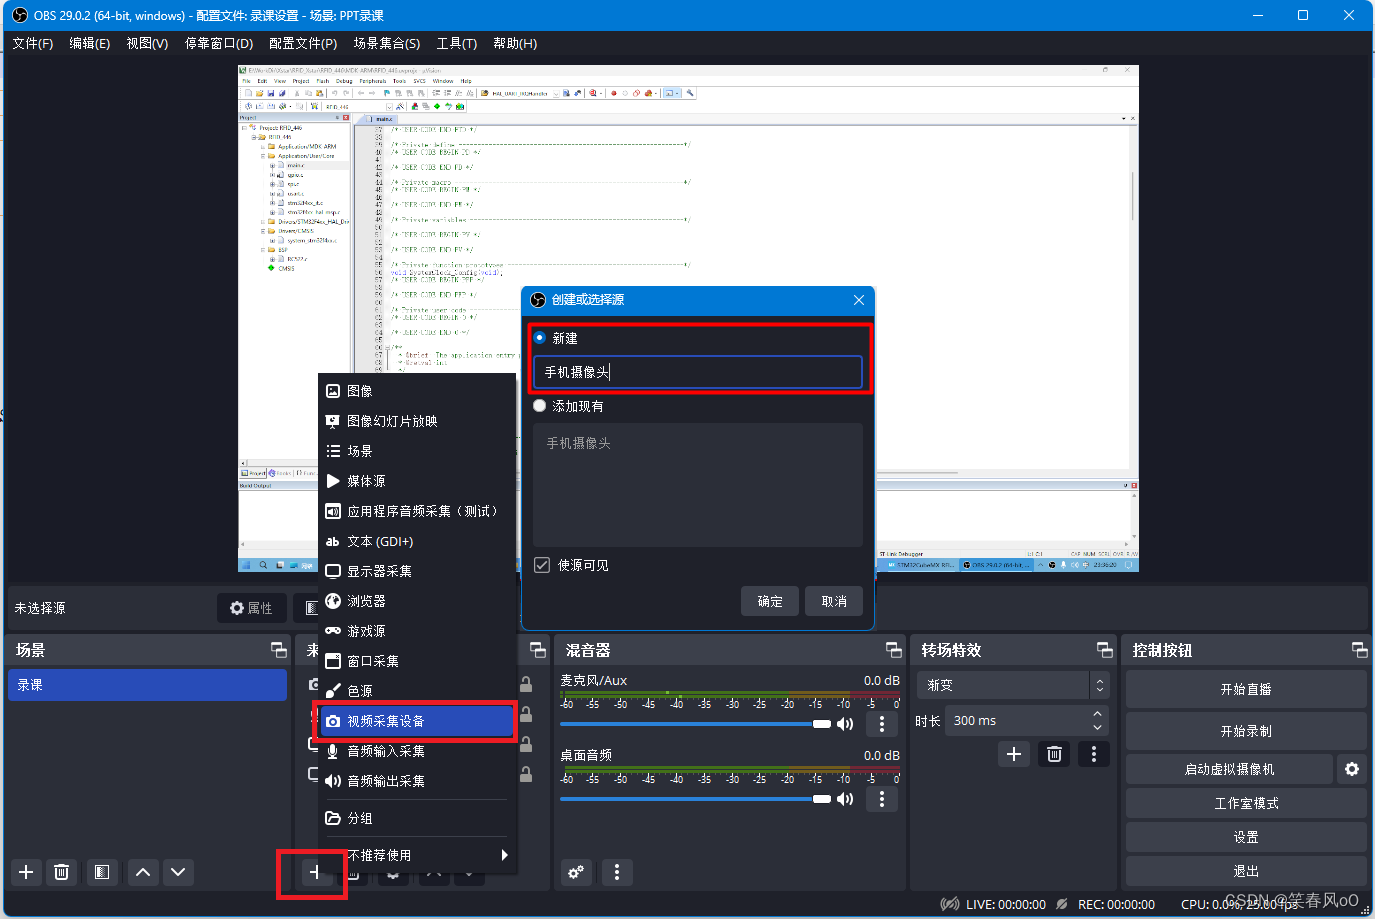Open scene filters in the scenes dock toolbar
Image resolution: width=1375 pixels, height=919 pixels.
click(x=101, y=872)
